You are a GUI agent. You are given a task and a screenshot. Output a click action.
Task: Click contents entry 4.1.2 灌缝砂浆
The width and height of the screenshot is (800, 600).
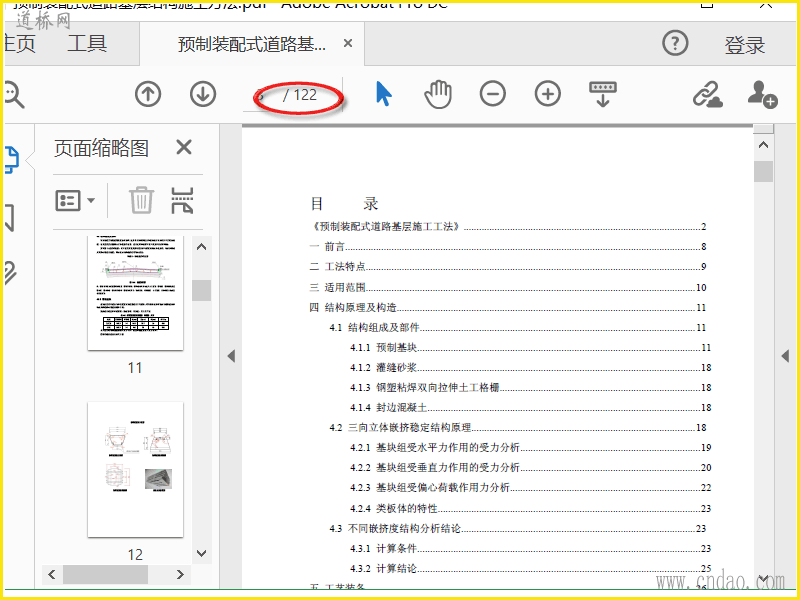(530, 367)
